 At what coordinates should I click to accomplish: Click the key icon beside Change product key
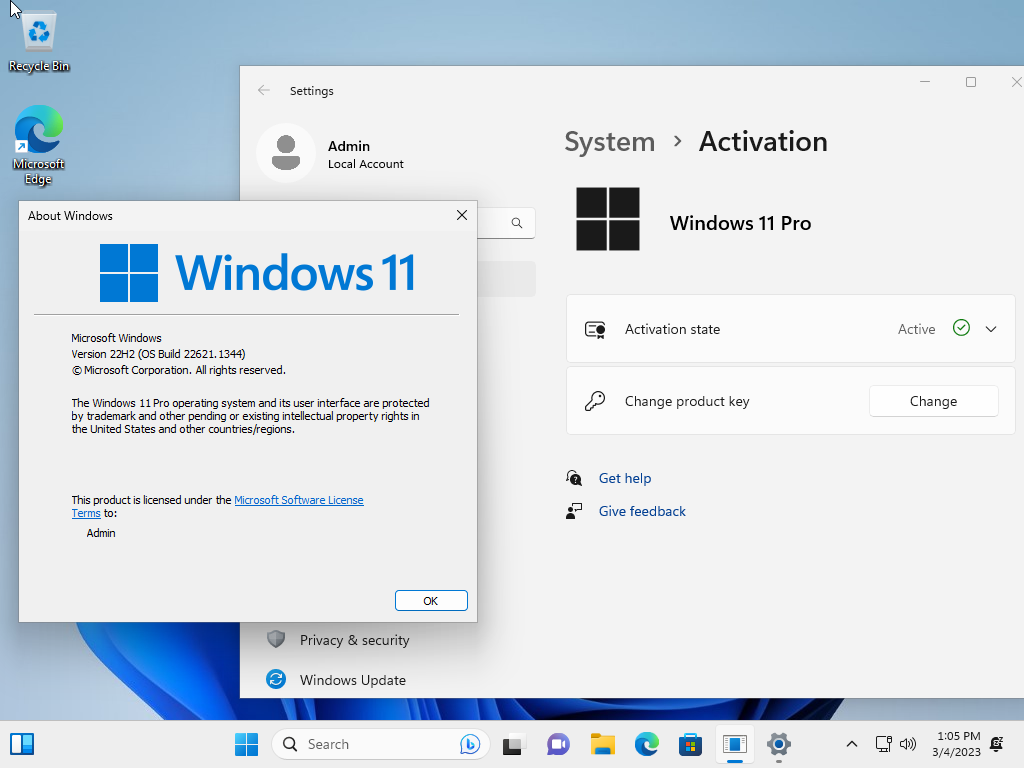point(595,401)
